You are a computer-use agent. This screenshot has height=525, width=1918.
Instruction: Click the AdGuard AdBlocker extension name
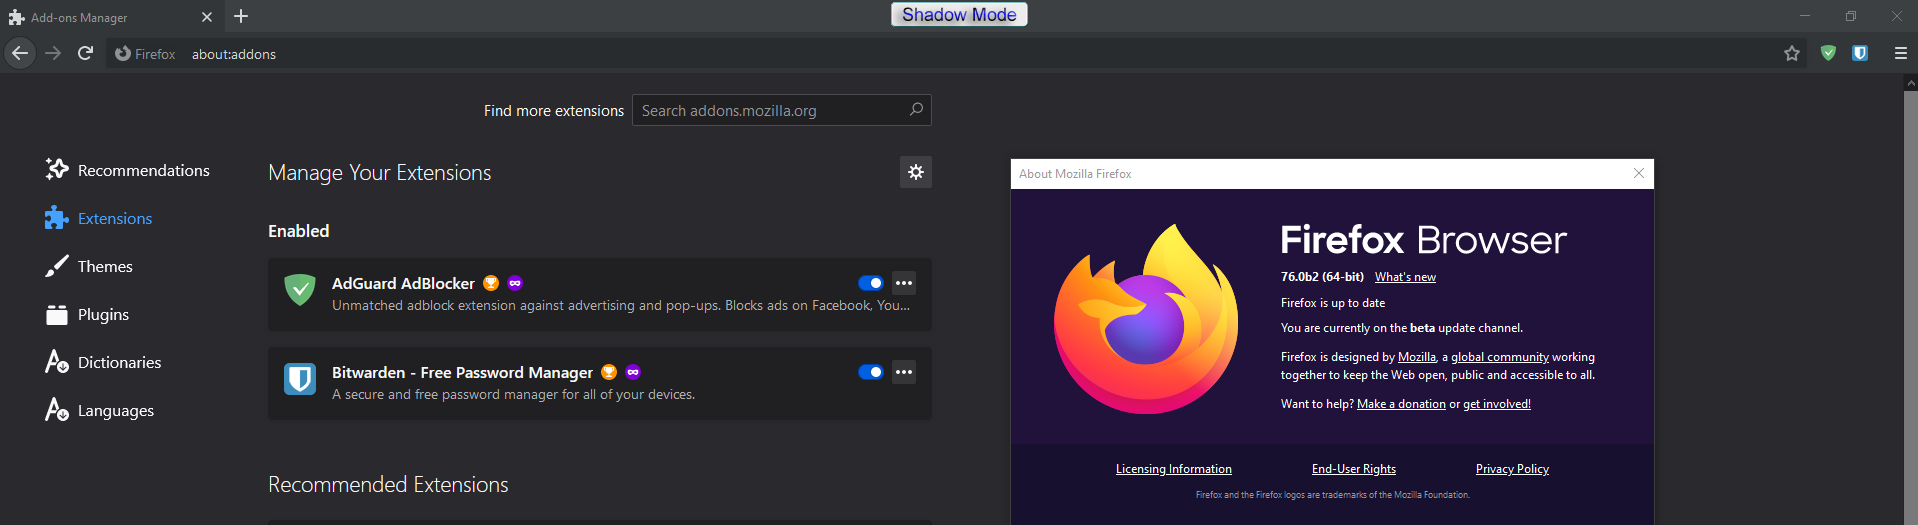403,283
